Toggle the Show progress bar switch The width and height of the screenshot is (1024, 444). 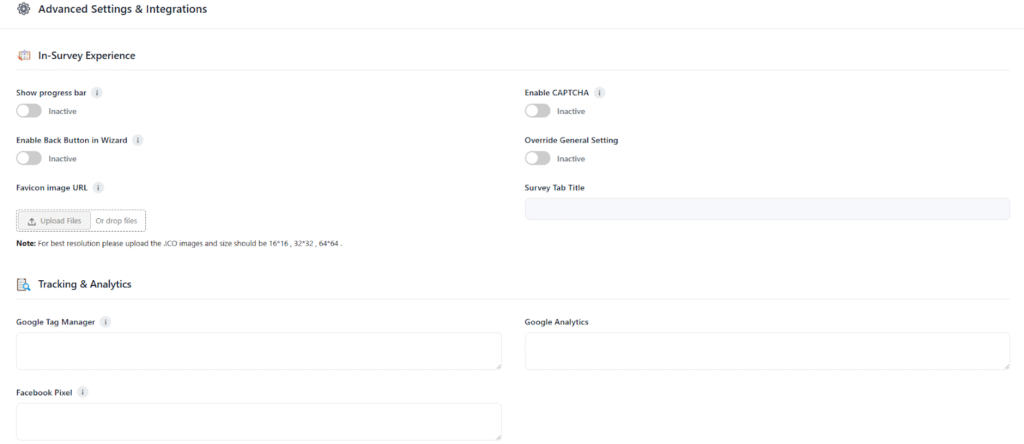29,111
